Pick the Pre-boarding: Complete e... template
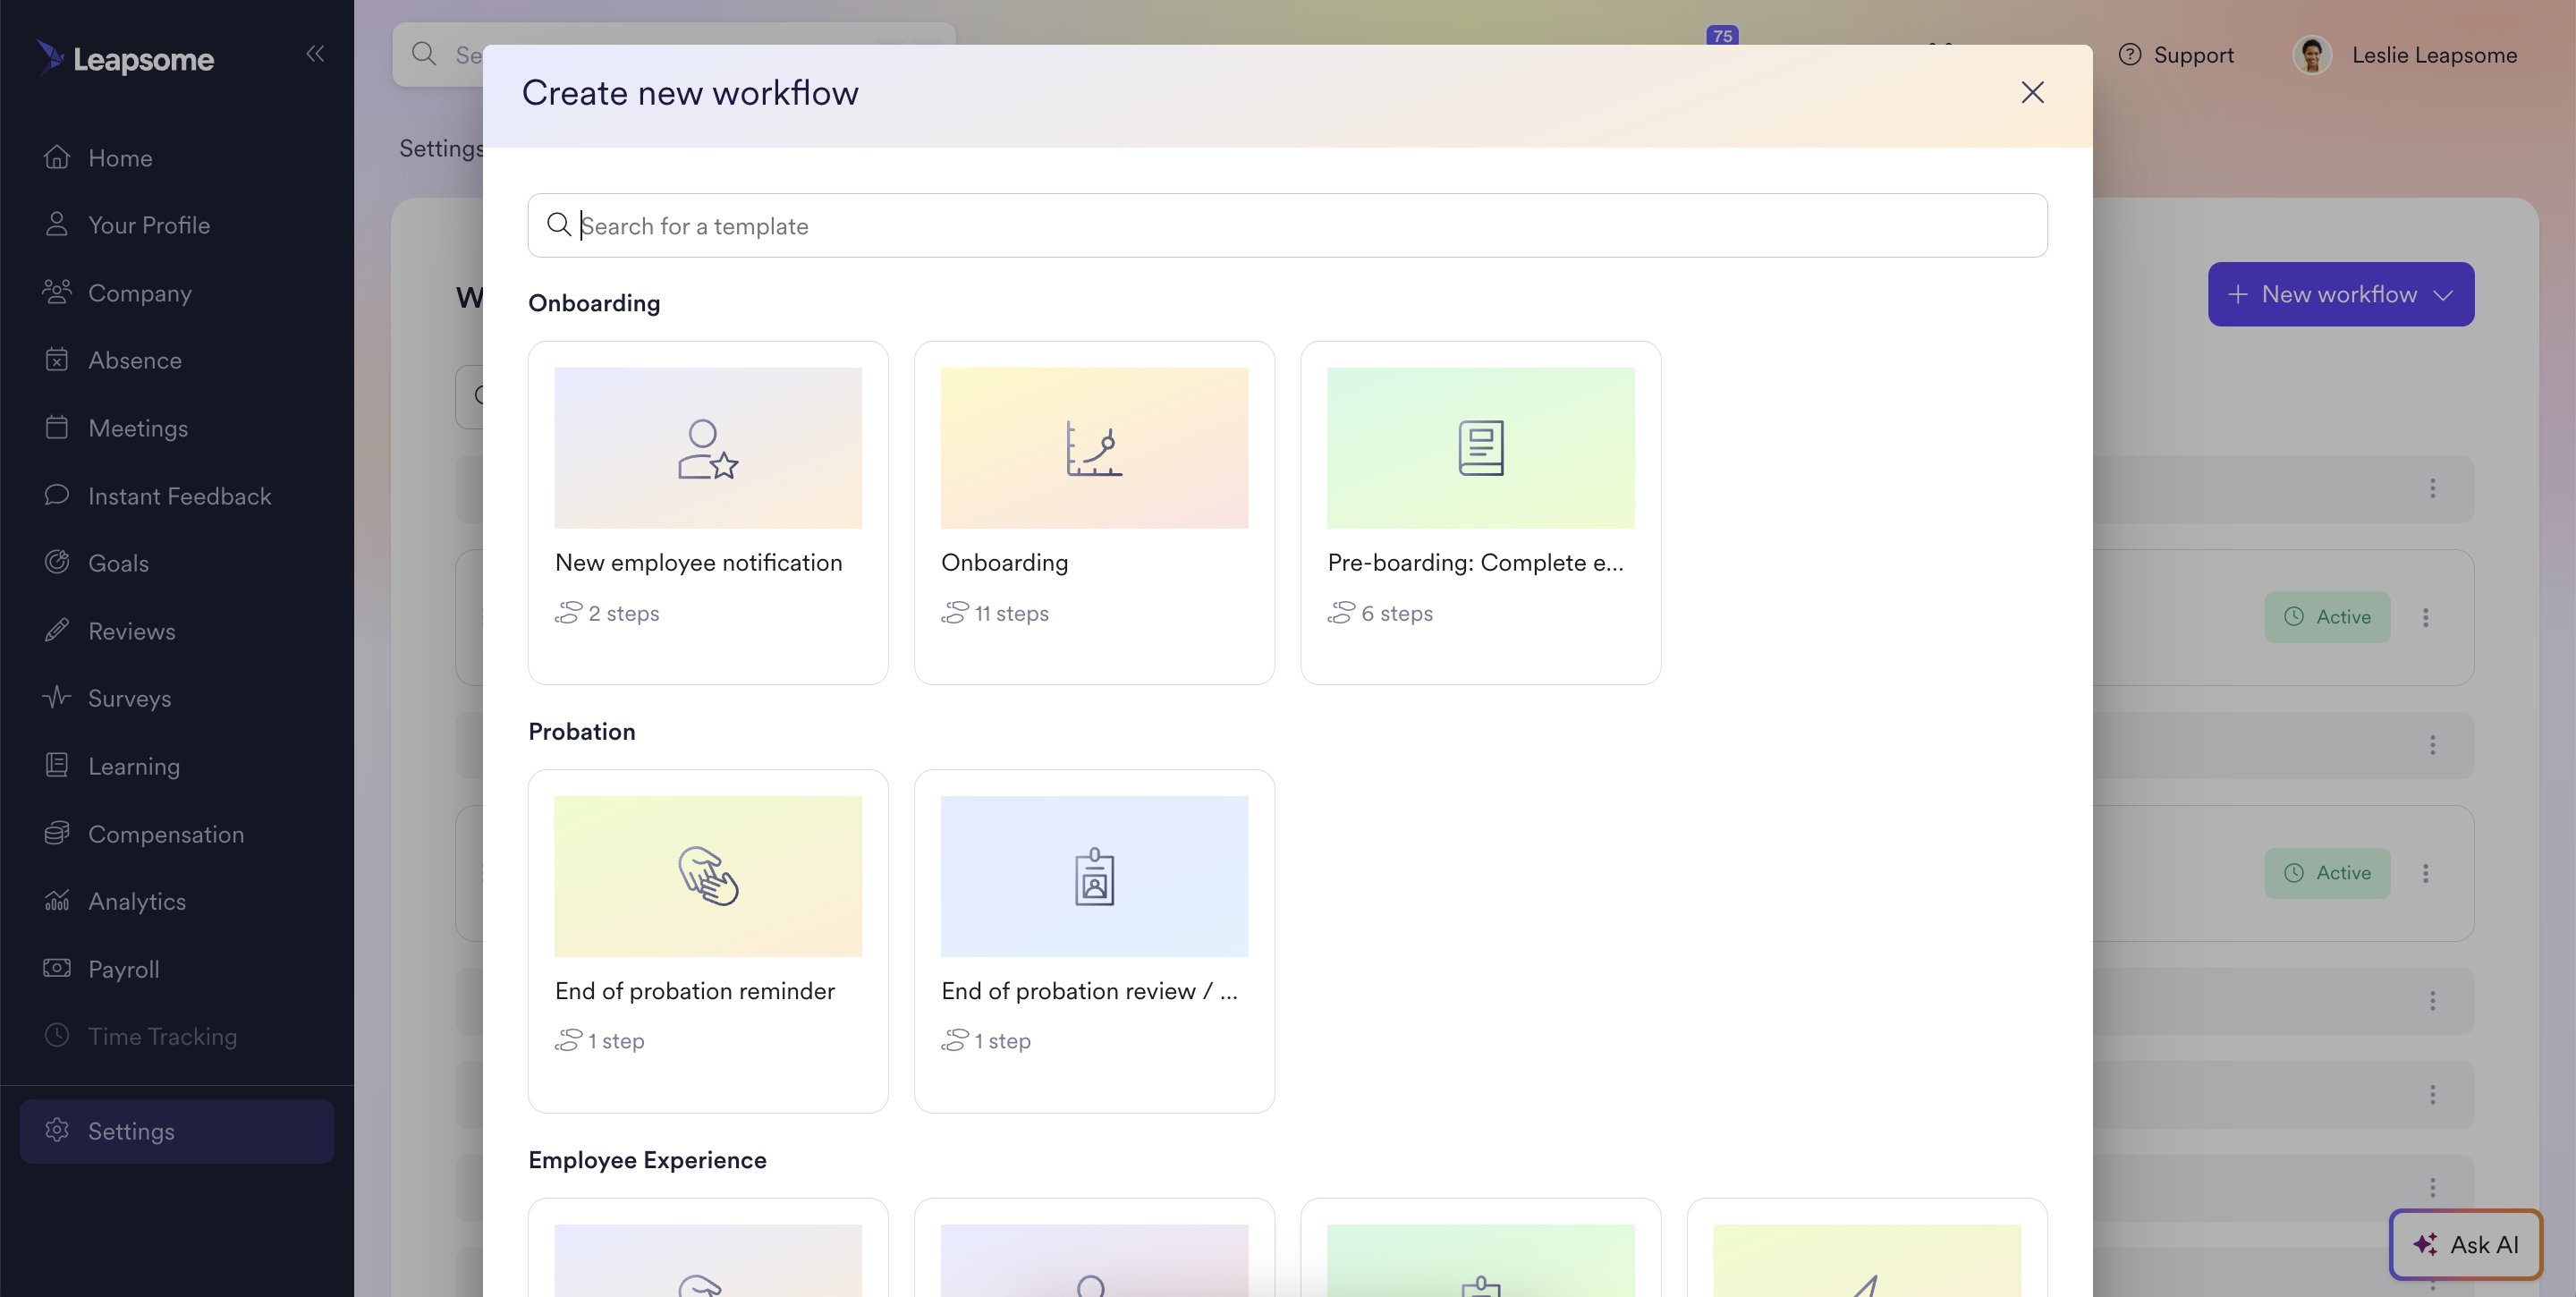Viewport: 2576px width, 1297px height. click(1480, 513)
